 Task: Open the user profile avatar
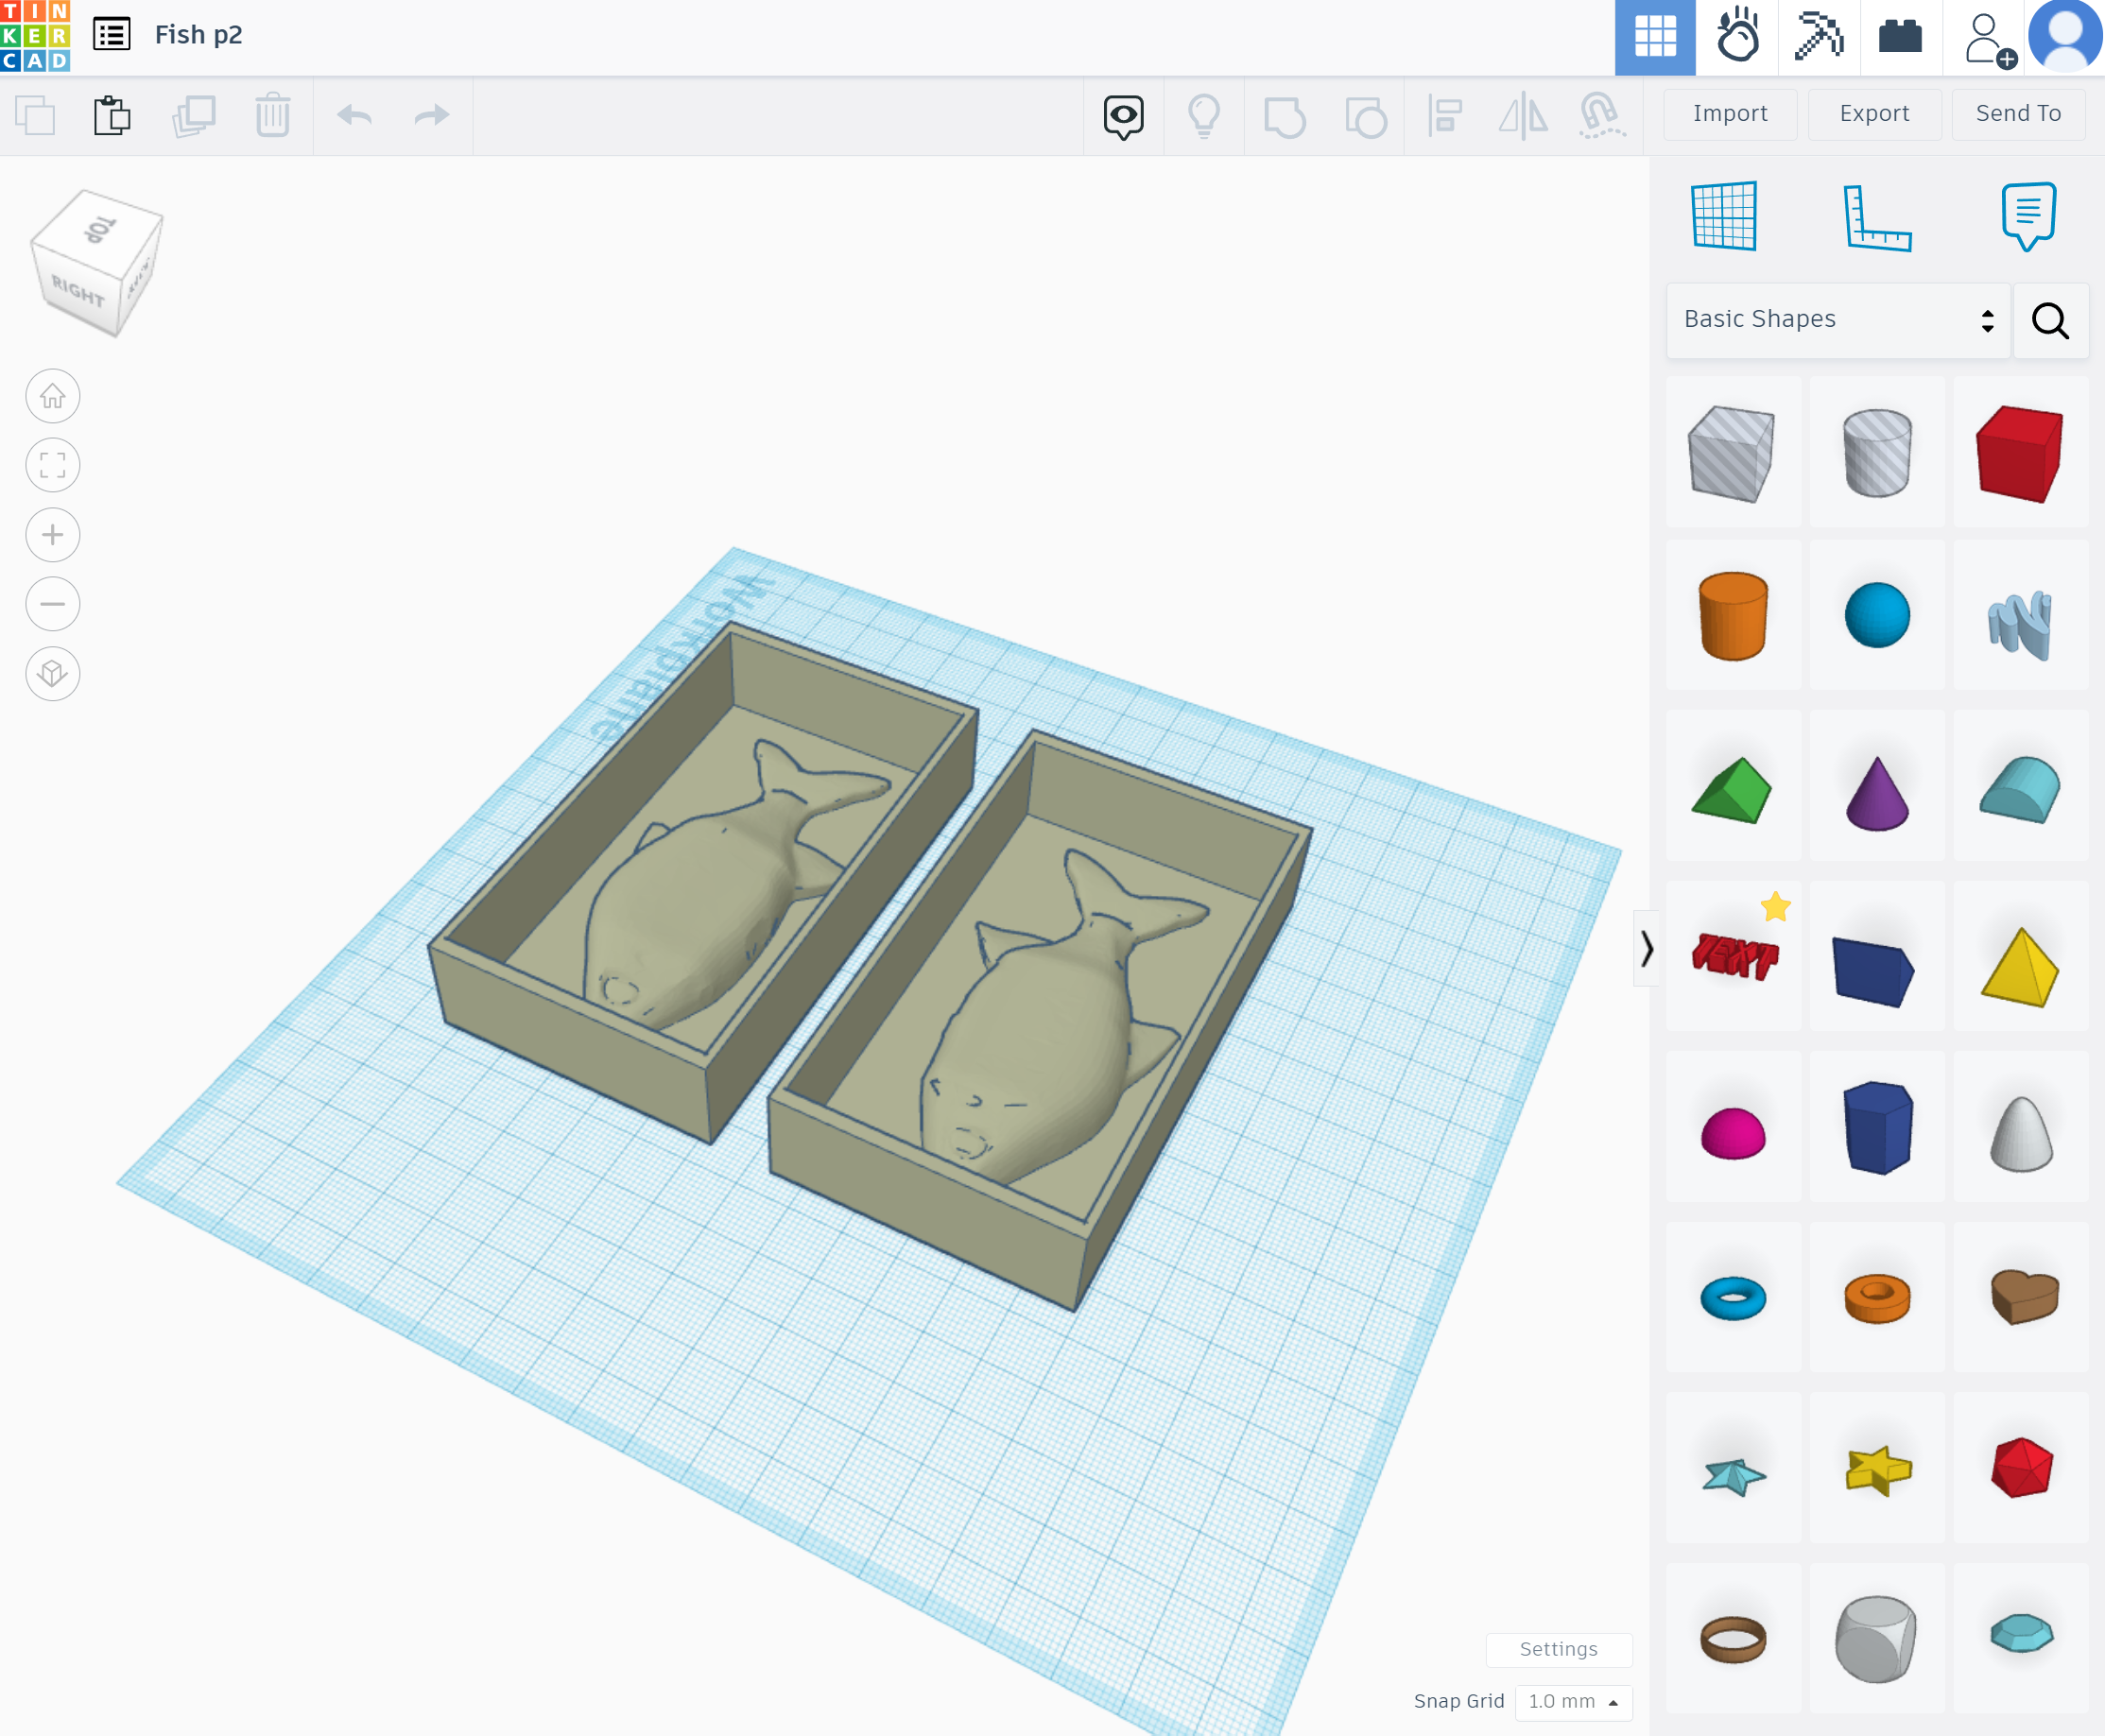[2066, 37]
